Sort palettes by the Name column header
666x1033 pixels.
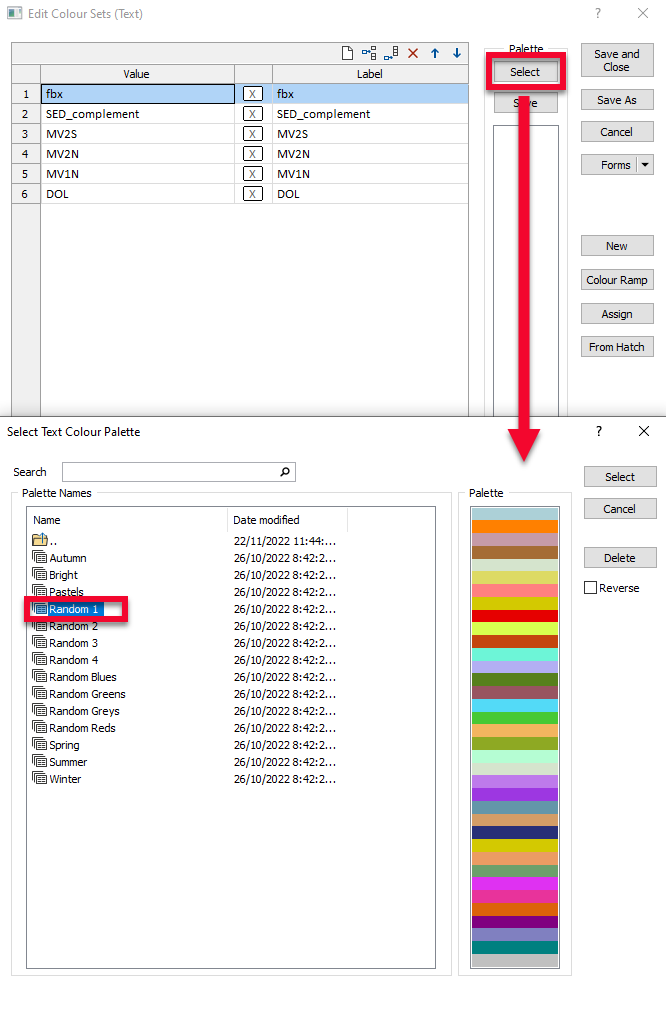(127, 520)
